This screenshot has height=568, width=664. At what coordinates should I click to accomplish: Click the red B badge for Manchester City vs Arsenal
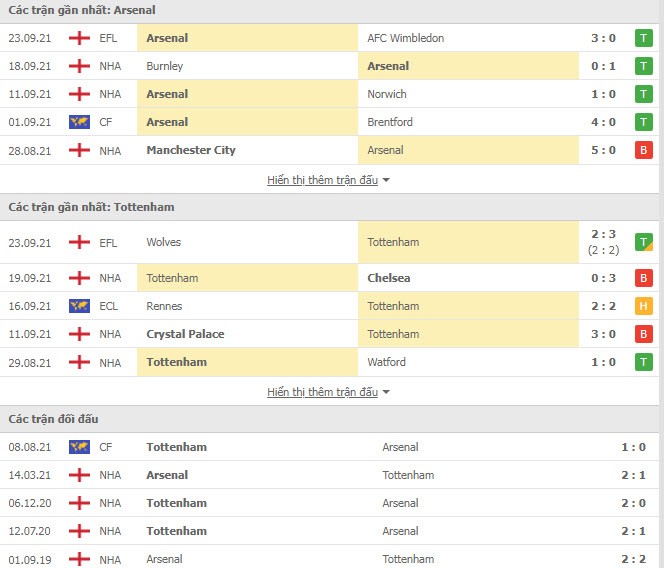pos(643,150)
